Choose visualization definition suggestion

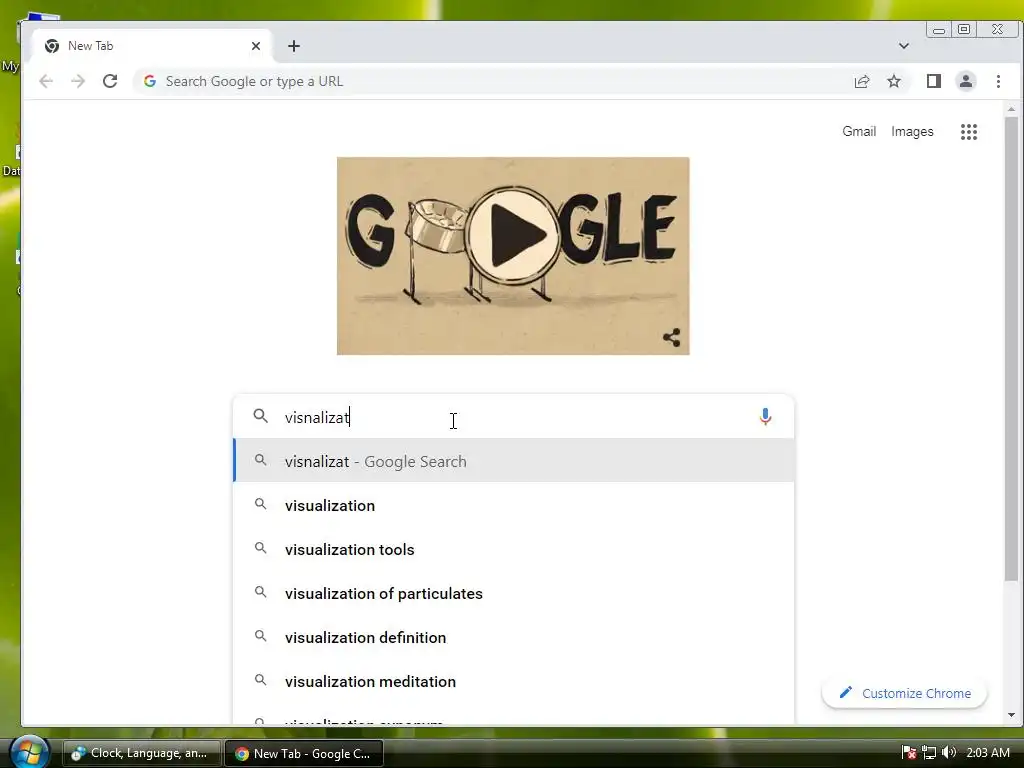[513, 637]
